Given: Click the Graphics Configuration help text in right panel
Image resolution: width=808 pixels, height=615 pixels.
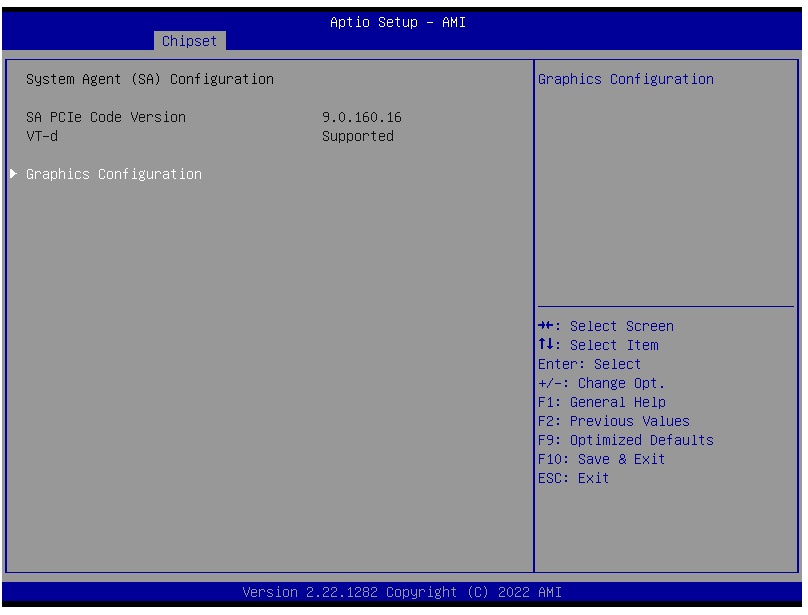Looking at the screenshot, I should [626, 79].
